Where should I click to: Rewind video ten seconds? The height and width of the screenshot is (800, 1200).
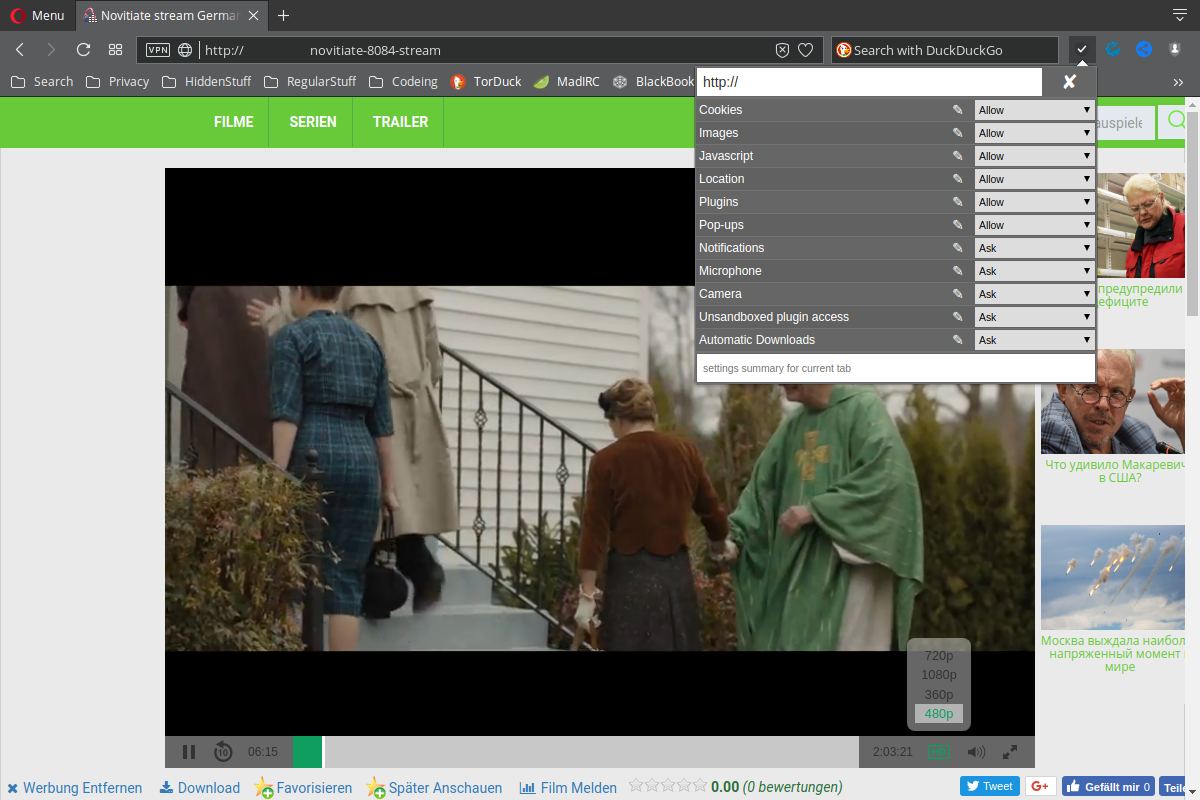tap(223, 752)
